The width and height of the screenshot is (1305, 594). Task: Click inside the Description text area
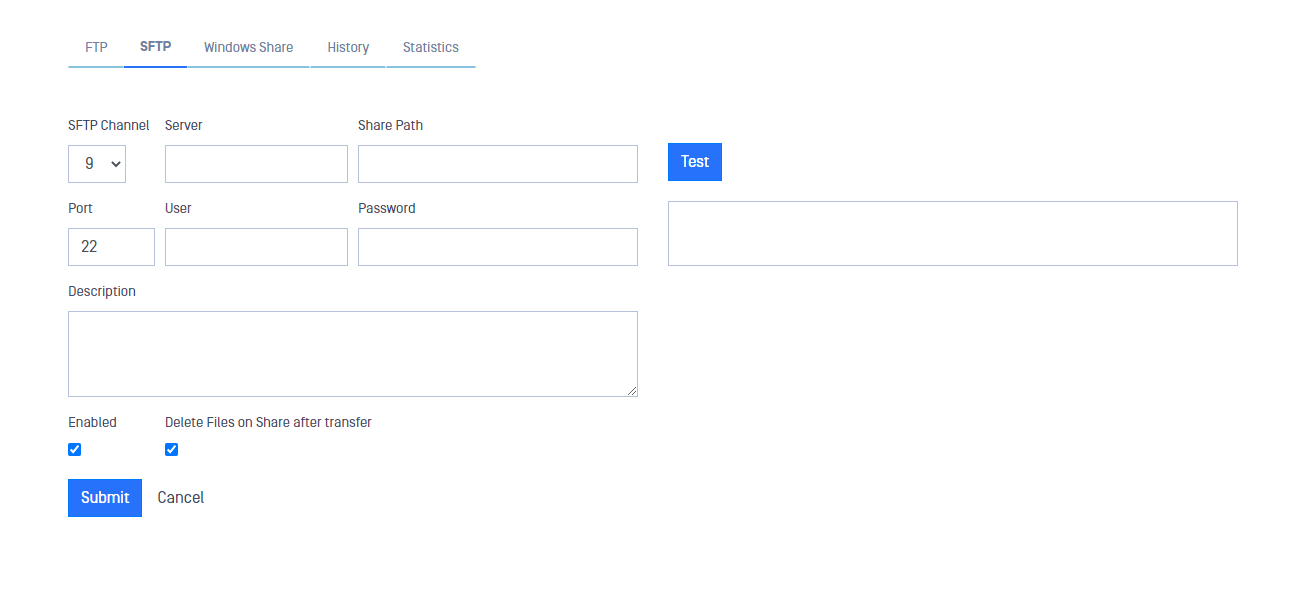click(x=353, y=354)
